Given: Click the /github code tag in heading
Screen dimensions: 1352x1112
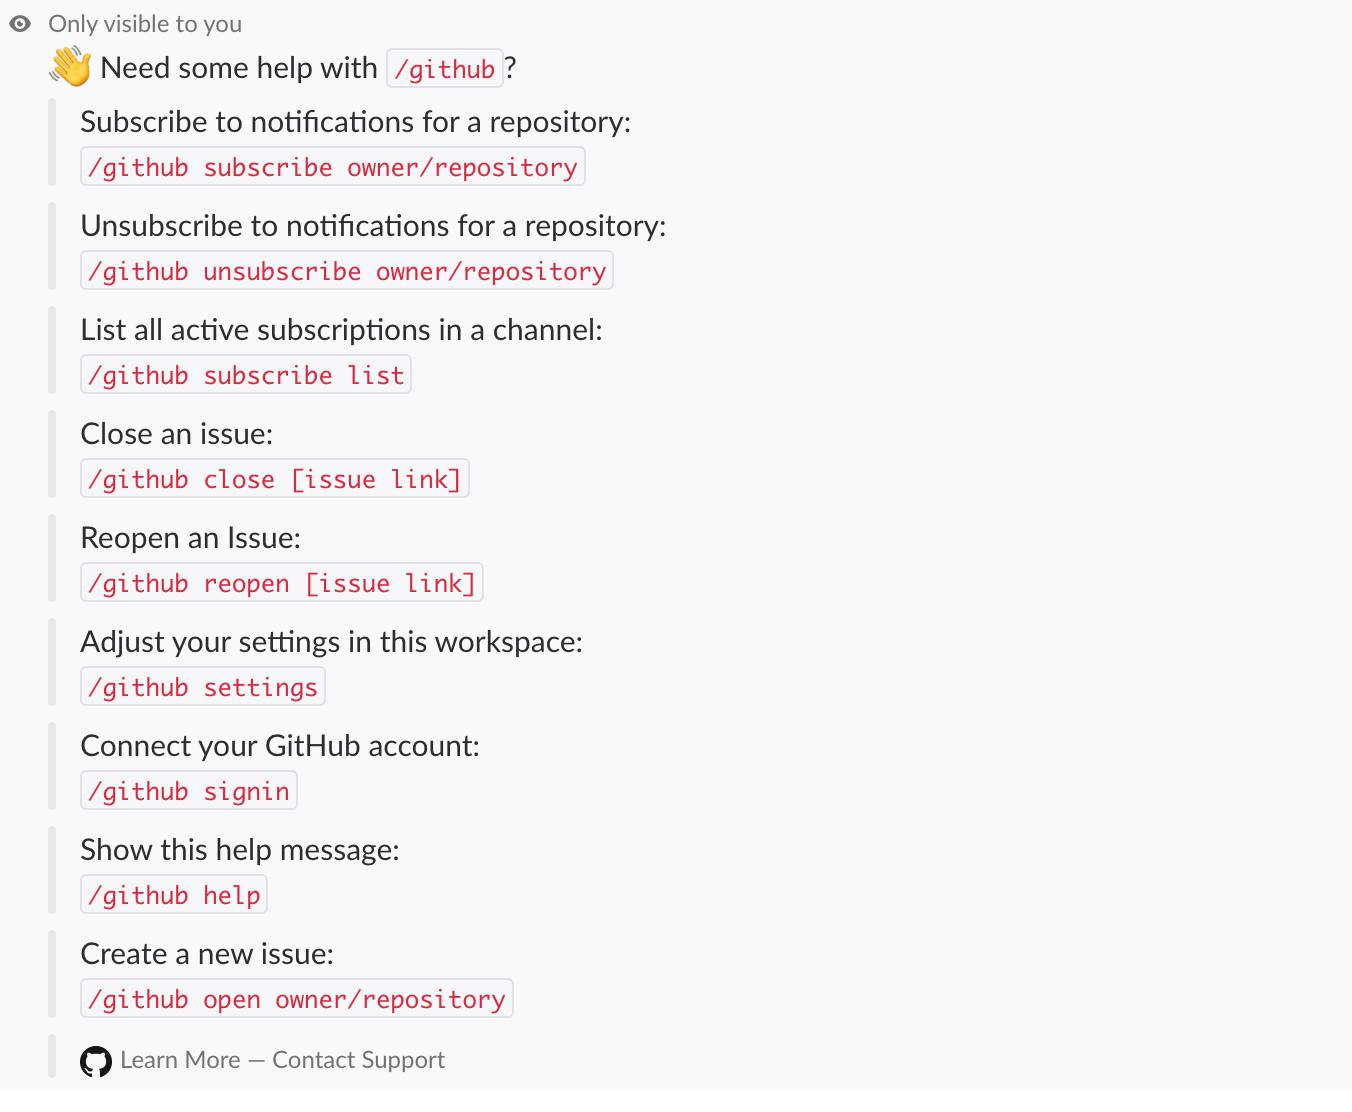Looking at the screenshot, I should [444, 69].
